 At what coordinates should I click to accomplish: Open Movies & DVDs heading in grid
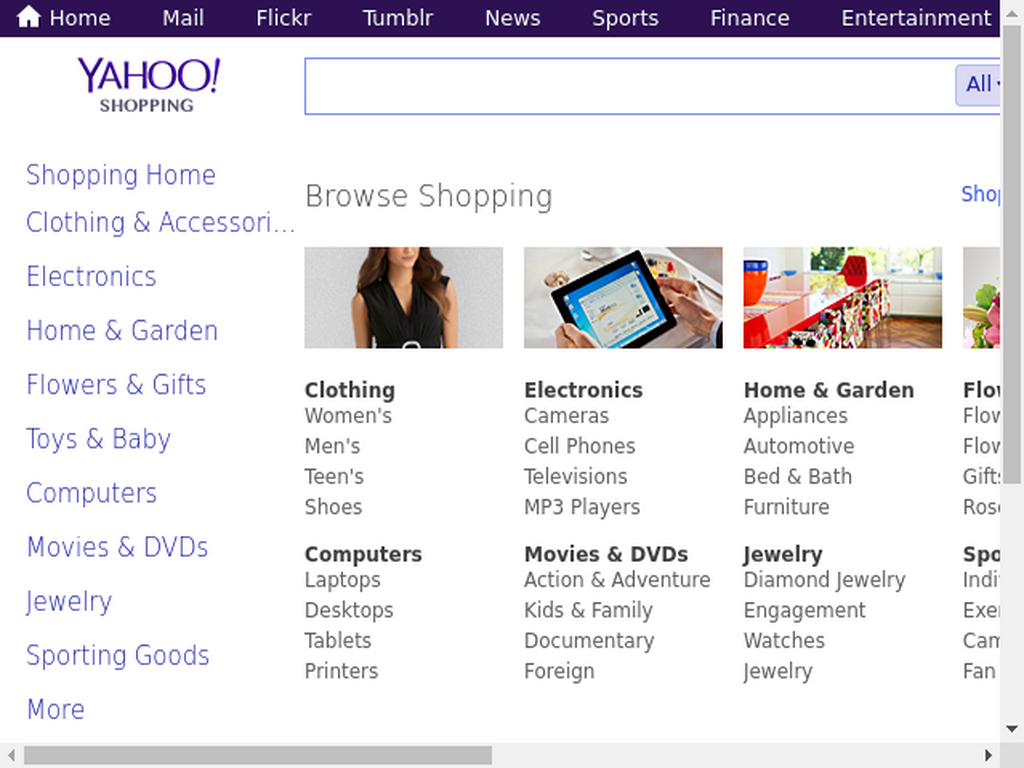(x=606, y=554)
